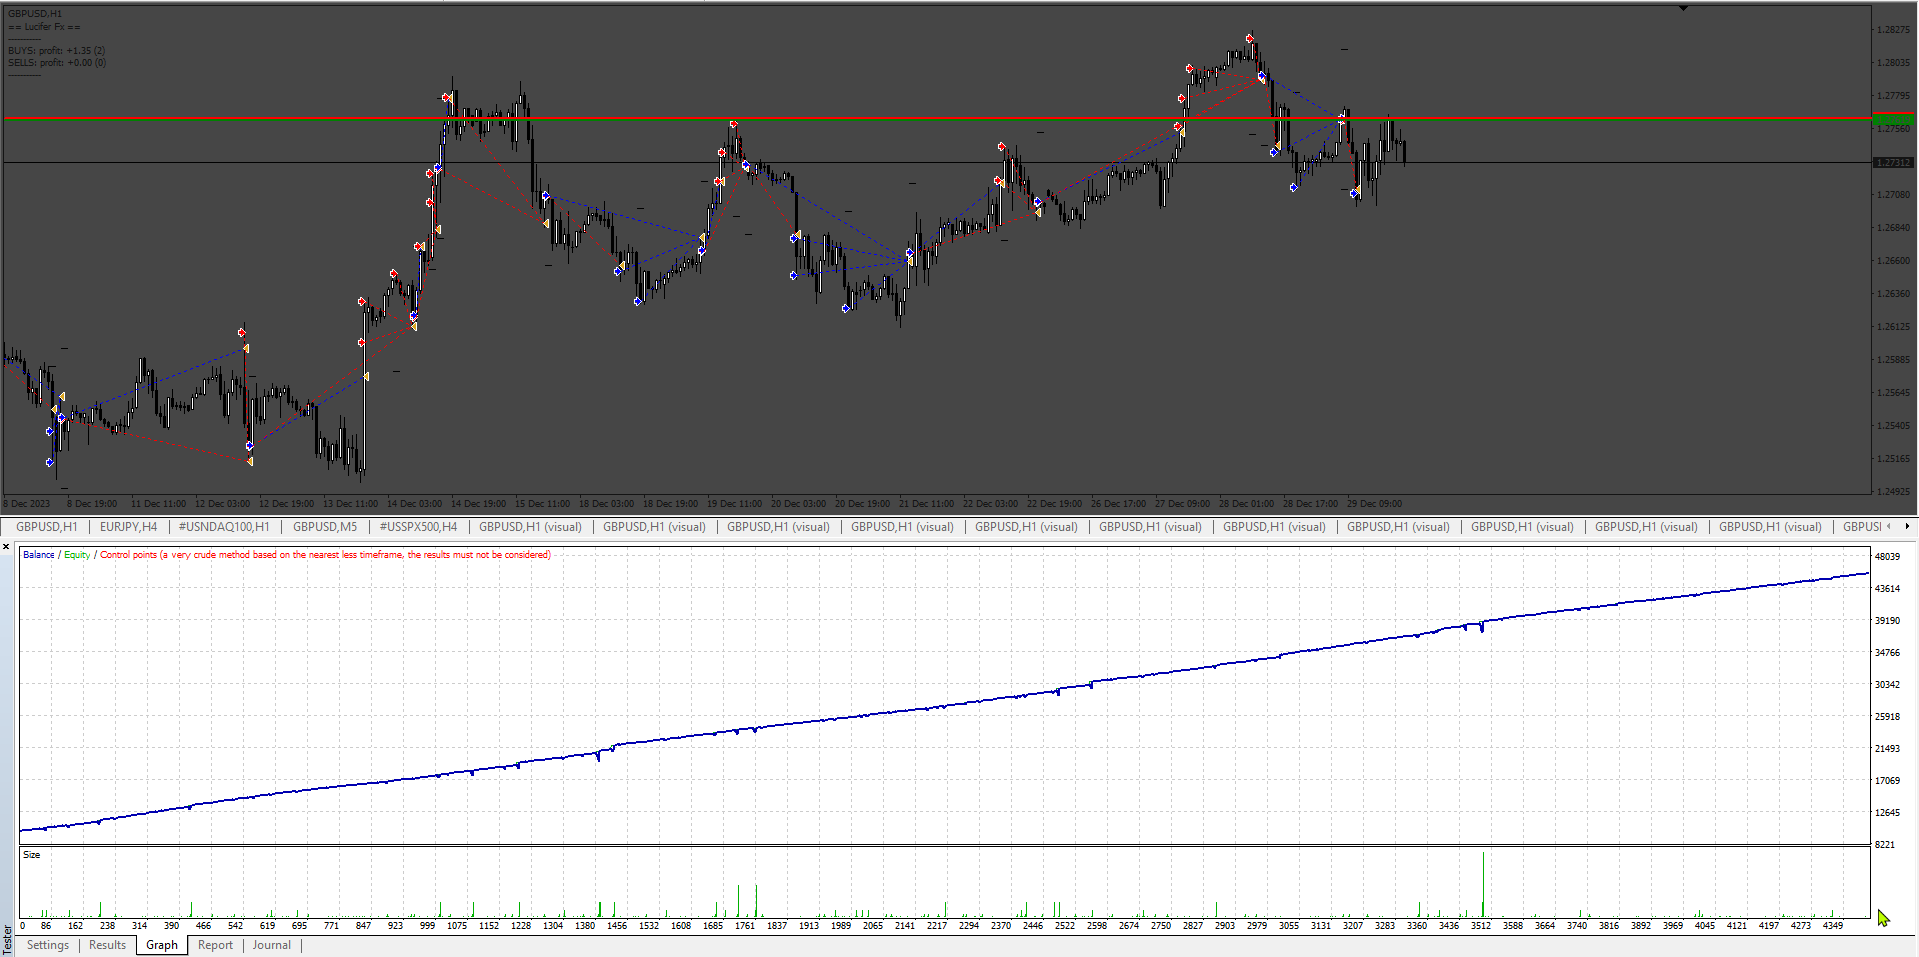Click the tallest green spike in Size panel
The image size is (1919, 957).
pos(1483,884)
